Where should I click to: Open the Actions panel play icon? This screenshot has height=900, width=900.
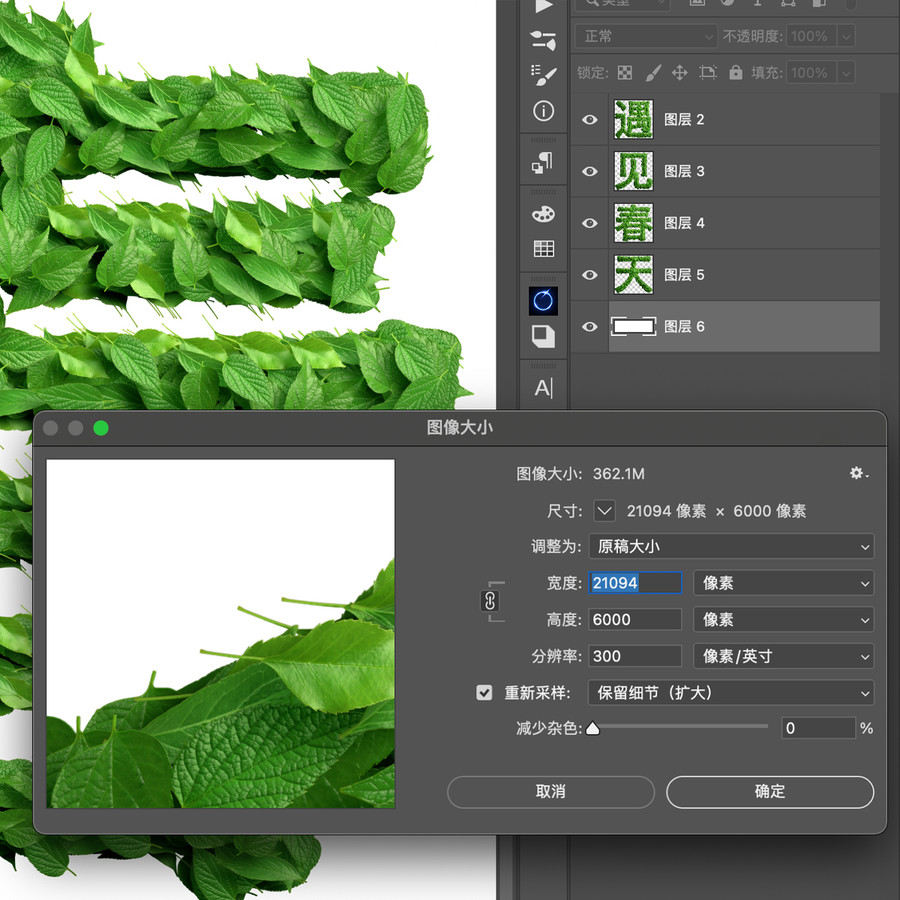click(543, 6)
